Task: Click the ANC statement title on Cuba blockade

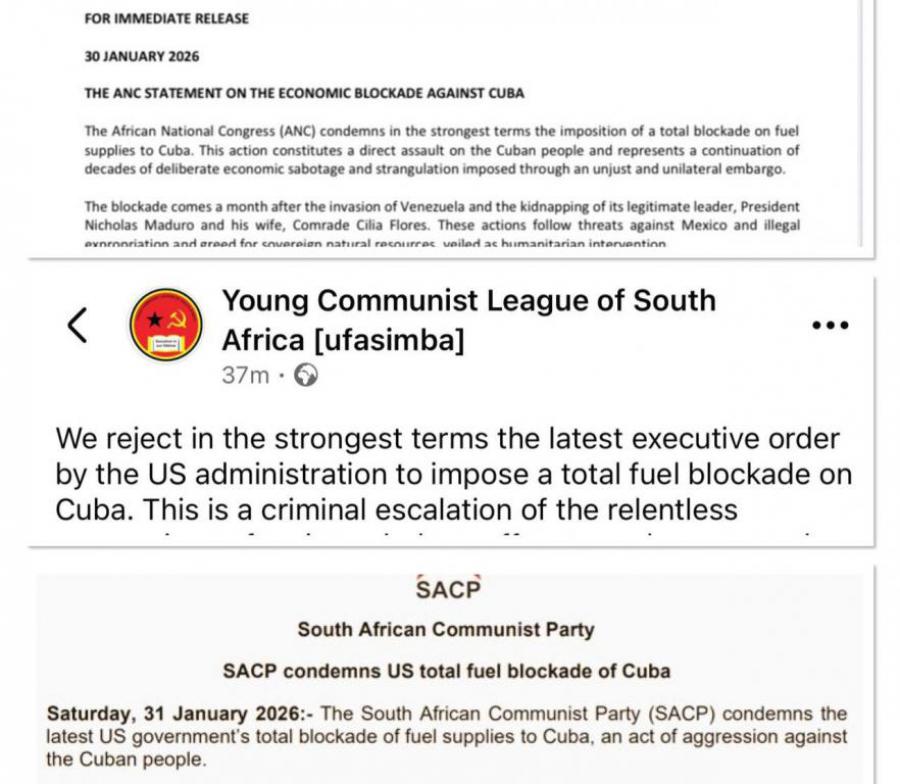Action: [x=304, y=94]
